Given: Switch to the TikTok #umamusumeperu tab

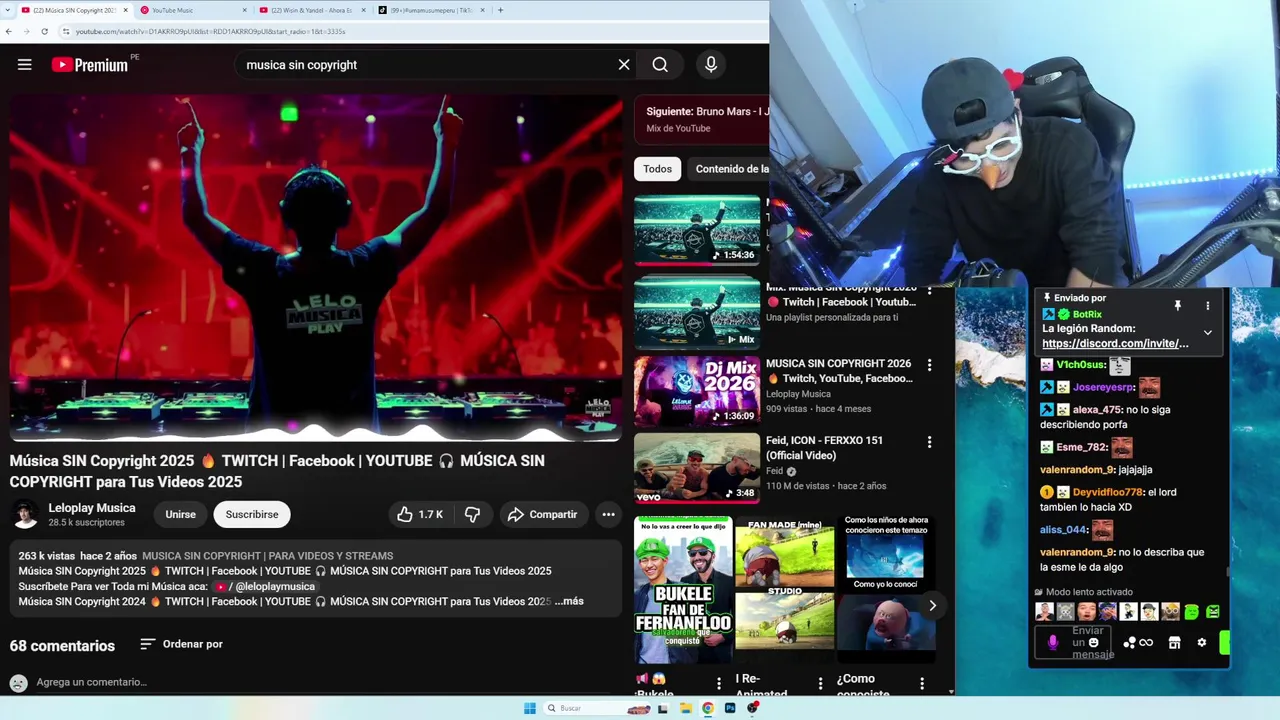Looking at the screenshot, I should (430, 10).
